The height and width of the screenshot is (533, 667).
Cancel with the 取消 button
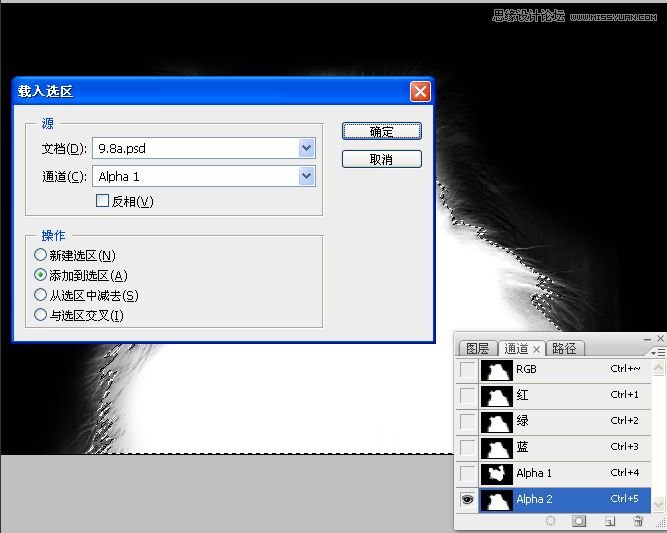tap(382, 159)
